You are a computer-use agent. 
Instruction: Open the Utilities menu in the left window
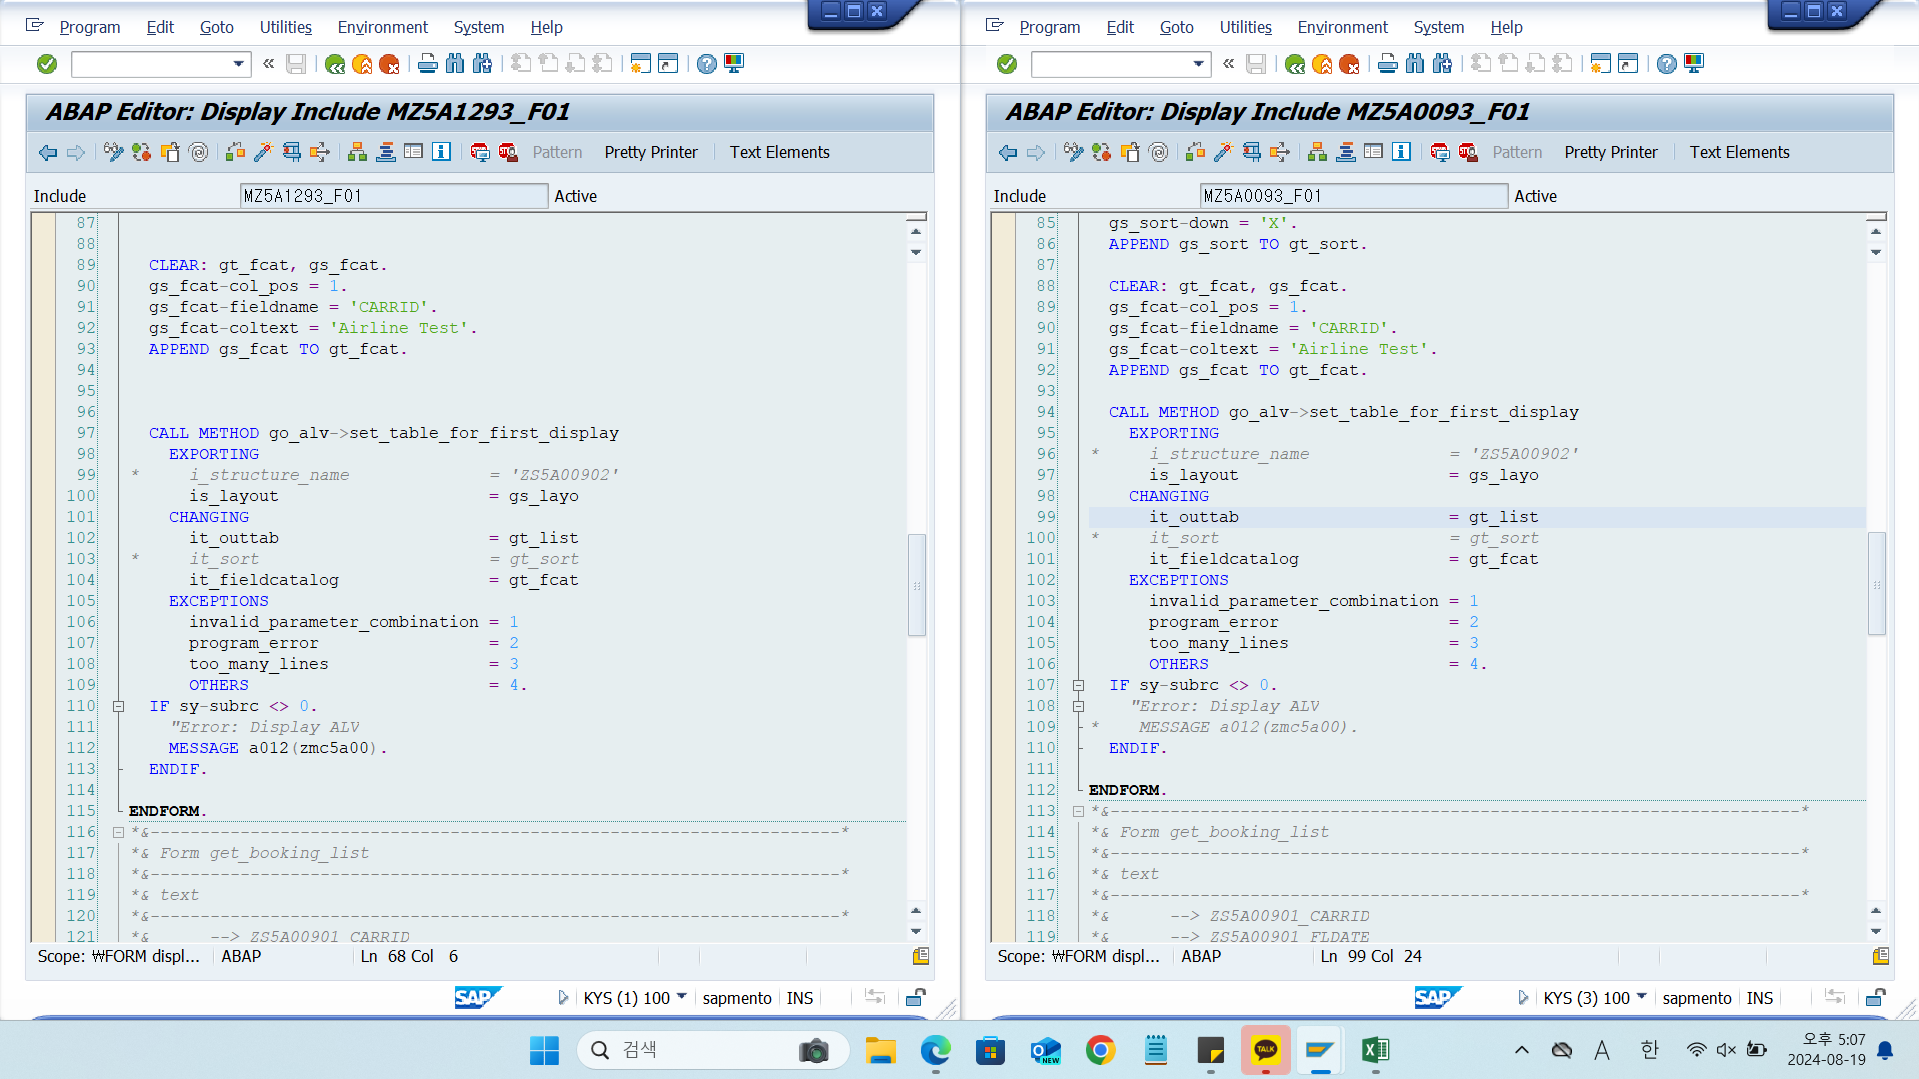[285, 27]
